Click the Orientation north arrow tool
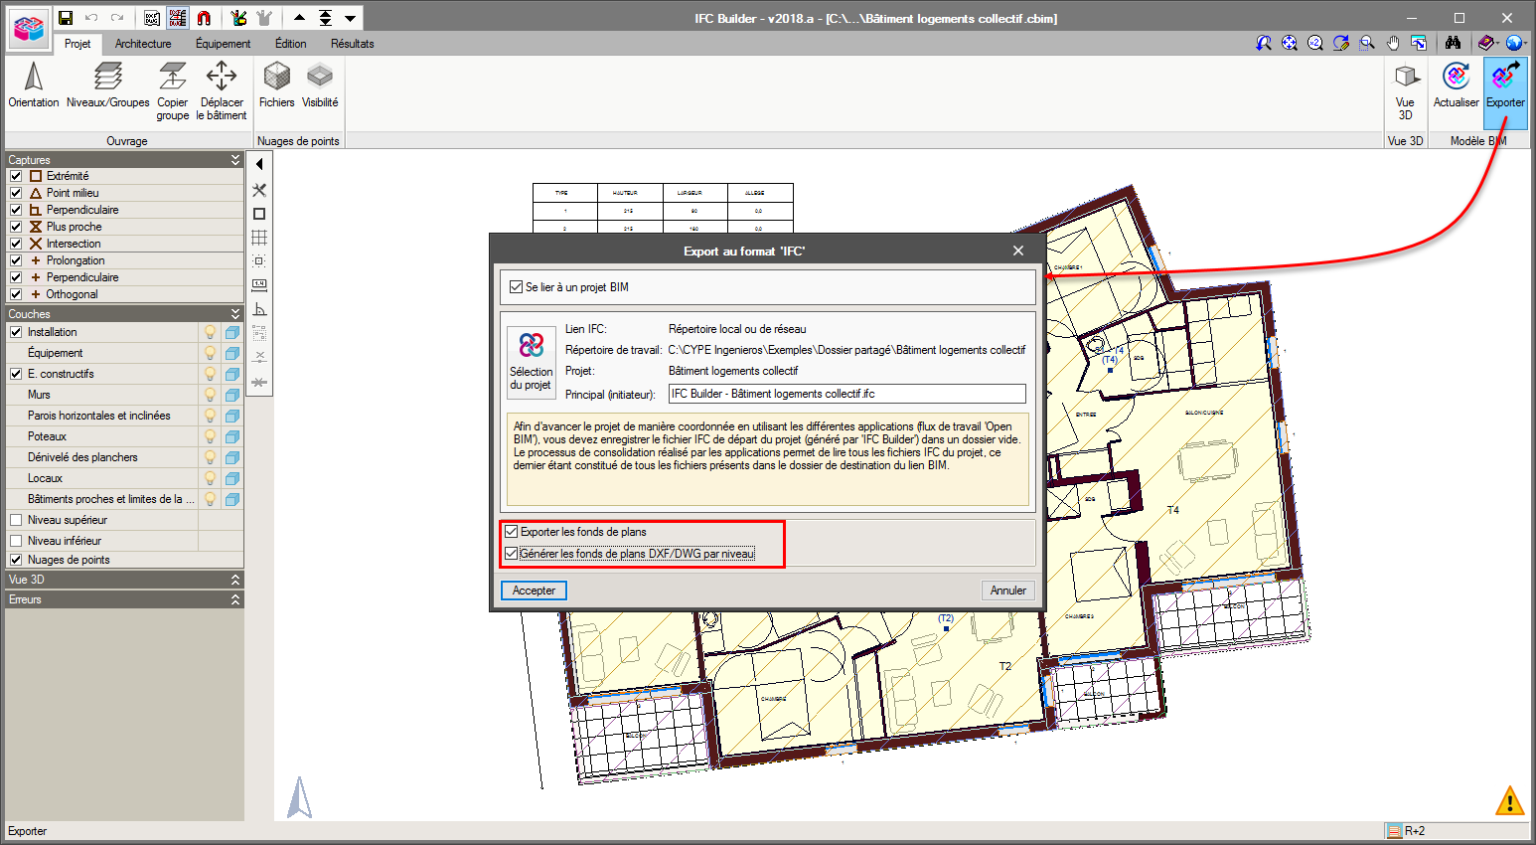1536x845 pixels. pyautogui.click(x=34, y=86)
